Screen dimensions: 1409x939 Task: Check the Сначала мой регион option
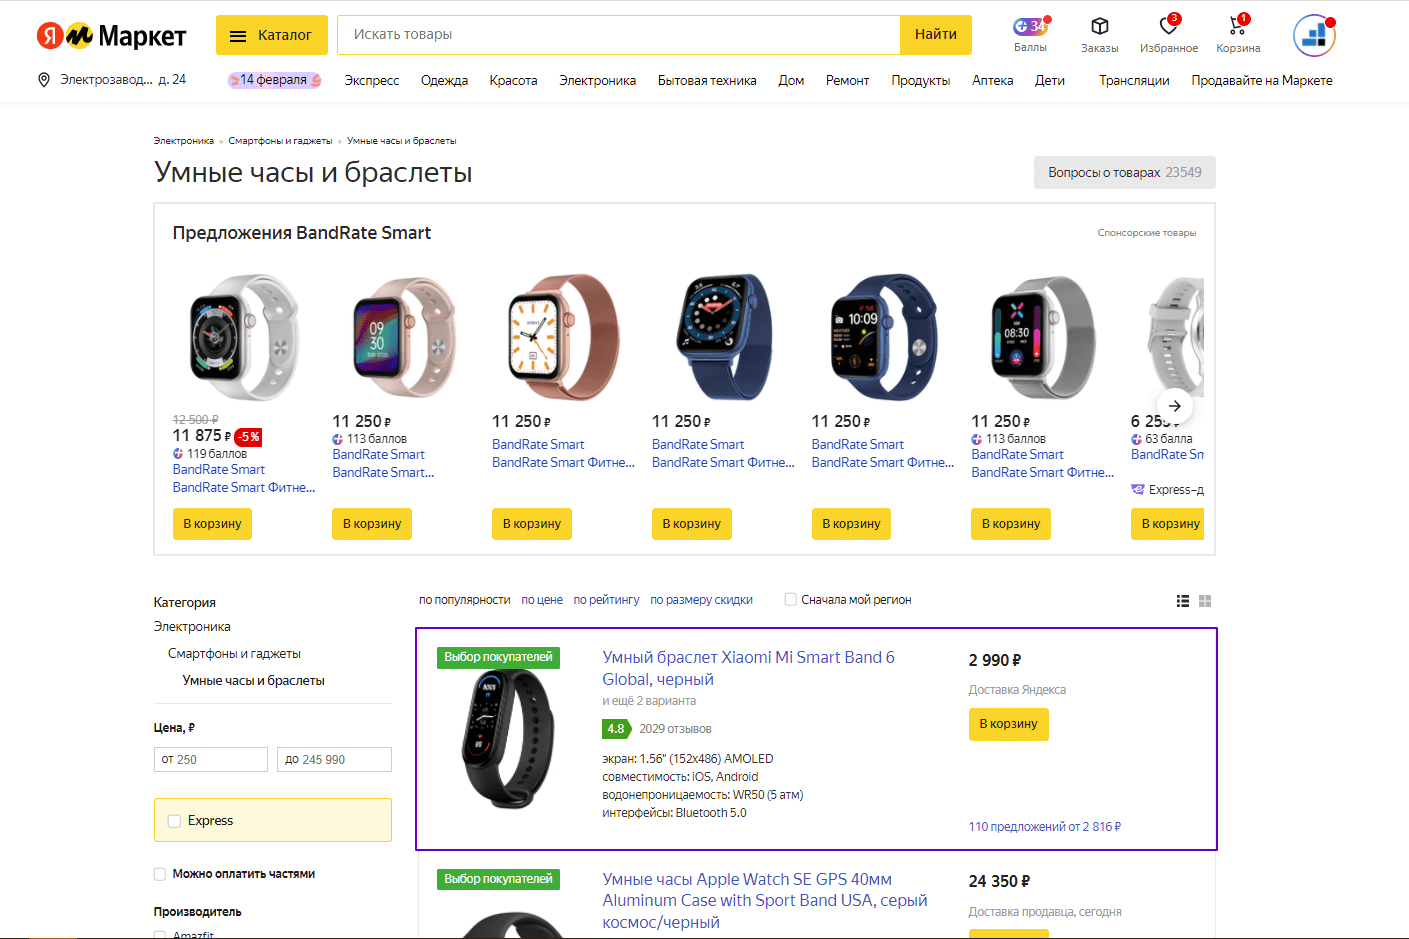791,600
